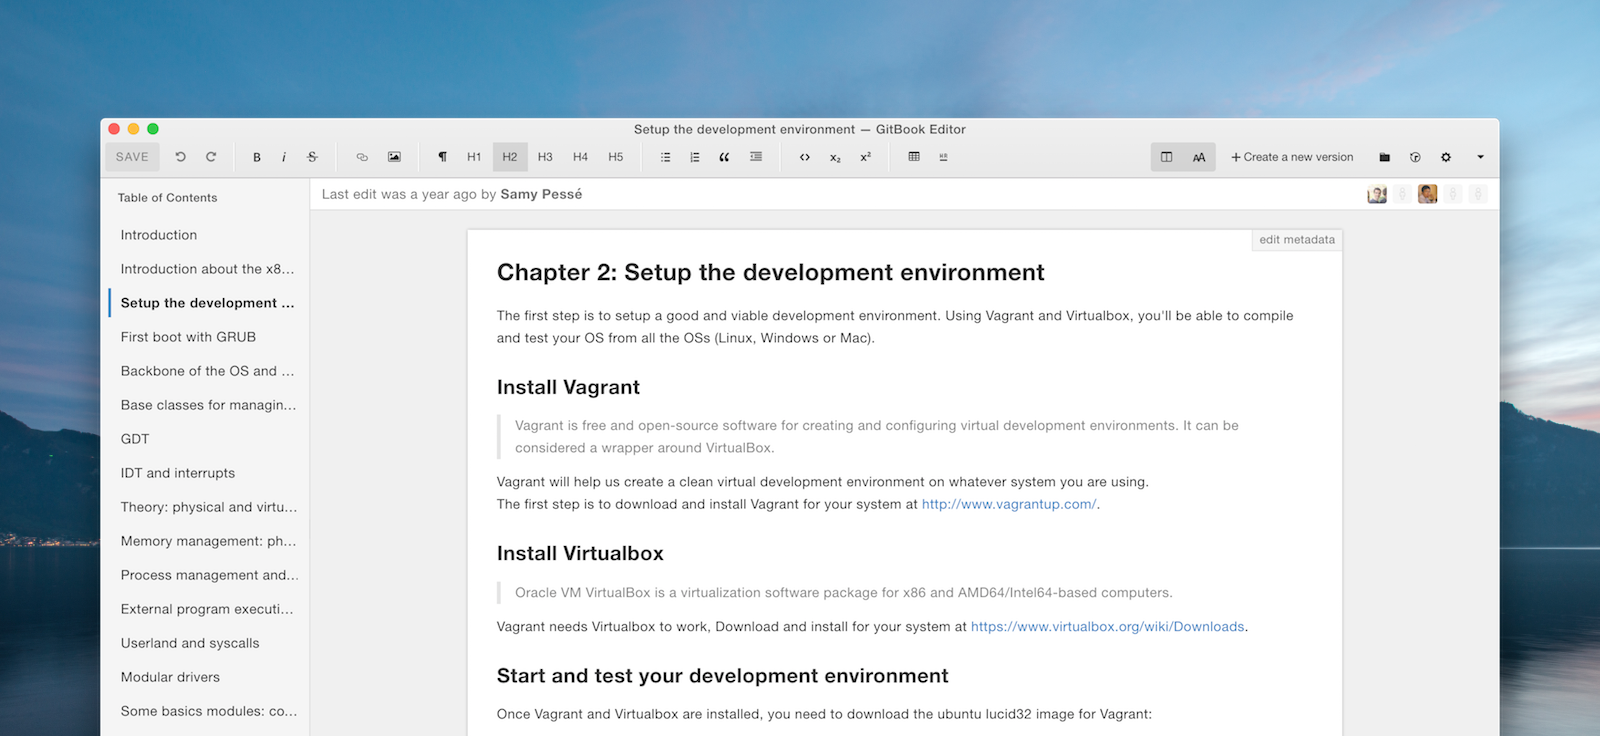1600x736 pixels.
Task: Insert a table
Action: (914, 157)
